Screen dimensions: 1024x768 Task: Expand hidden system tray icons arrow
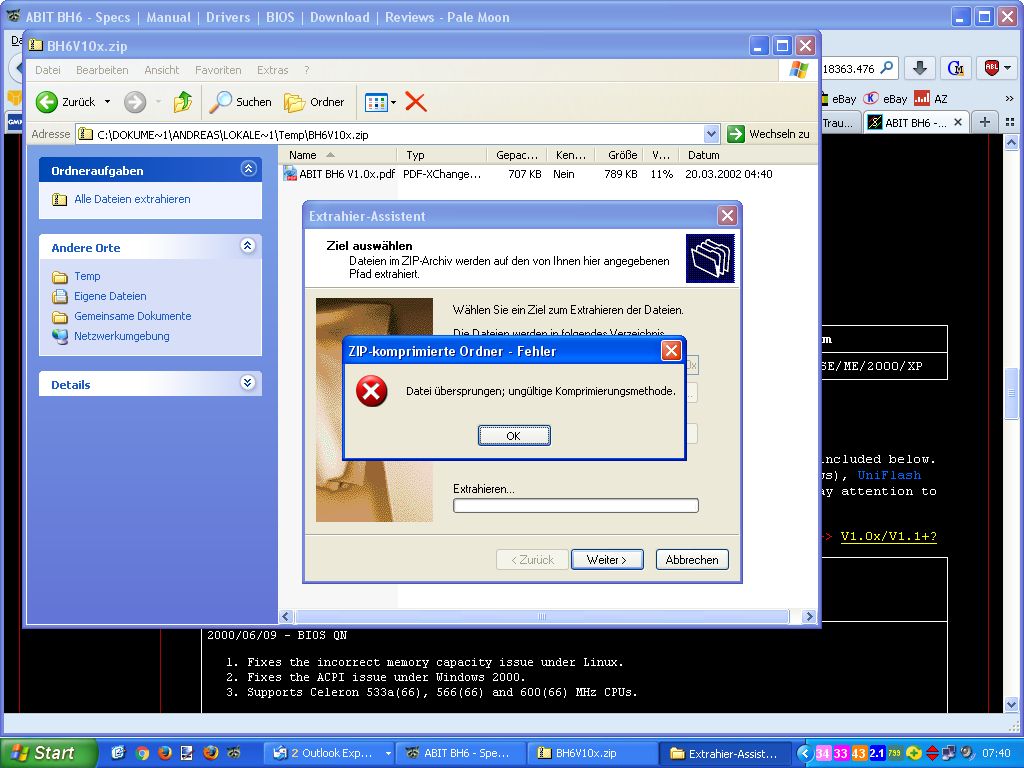[805, 754]
